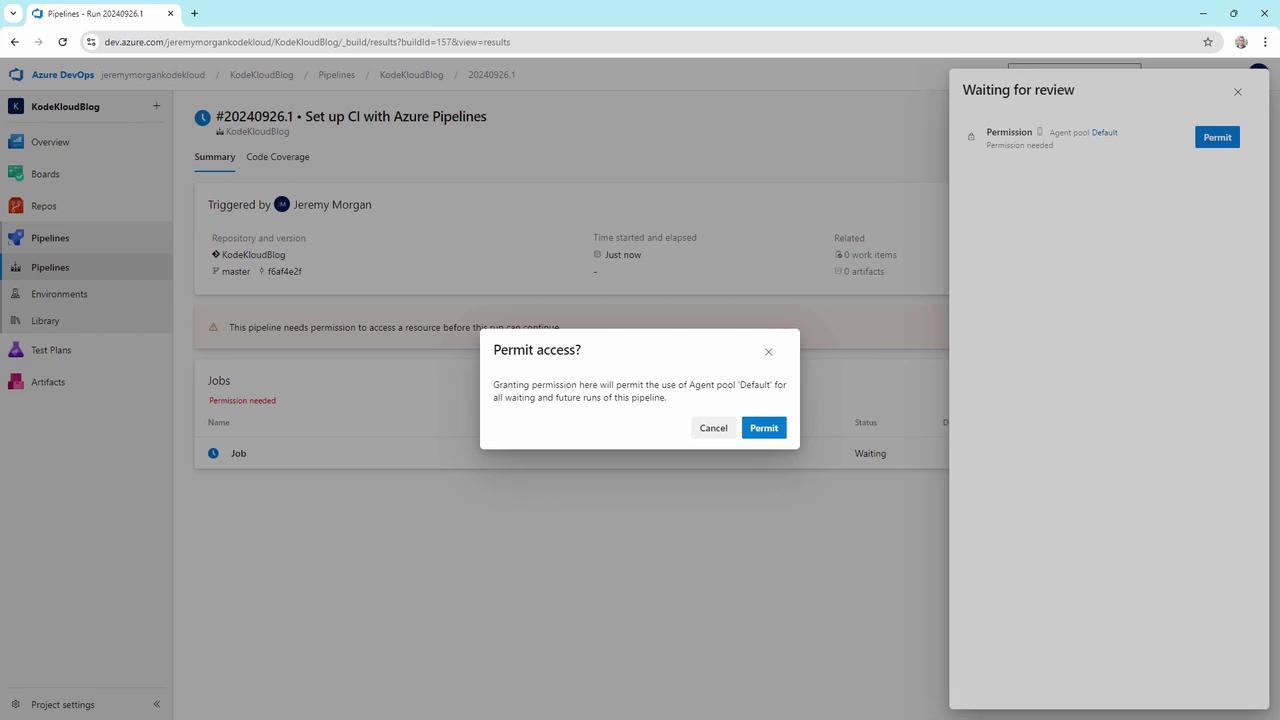Open the Boards sidebar icon

coord(15,174)
